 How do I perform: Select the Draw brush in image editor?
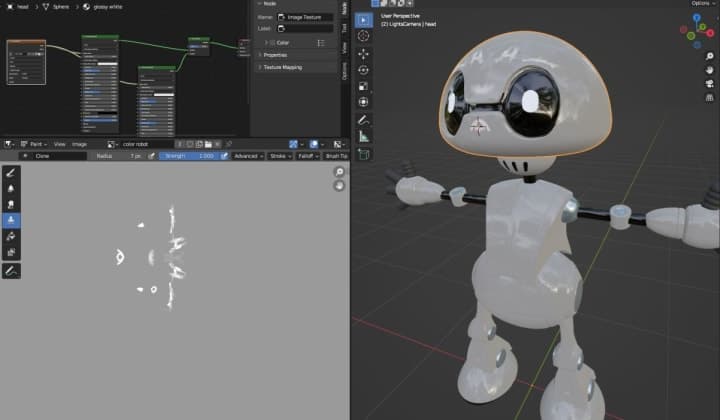coord(11,172)
